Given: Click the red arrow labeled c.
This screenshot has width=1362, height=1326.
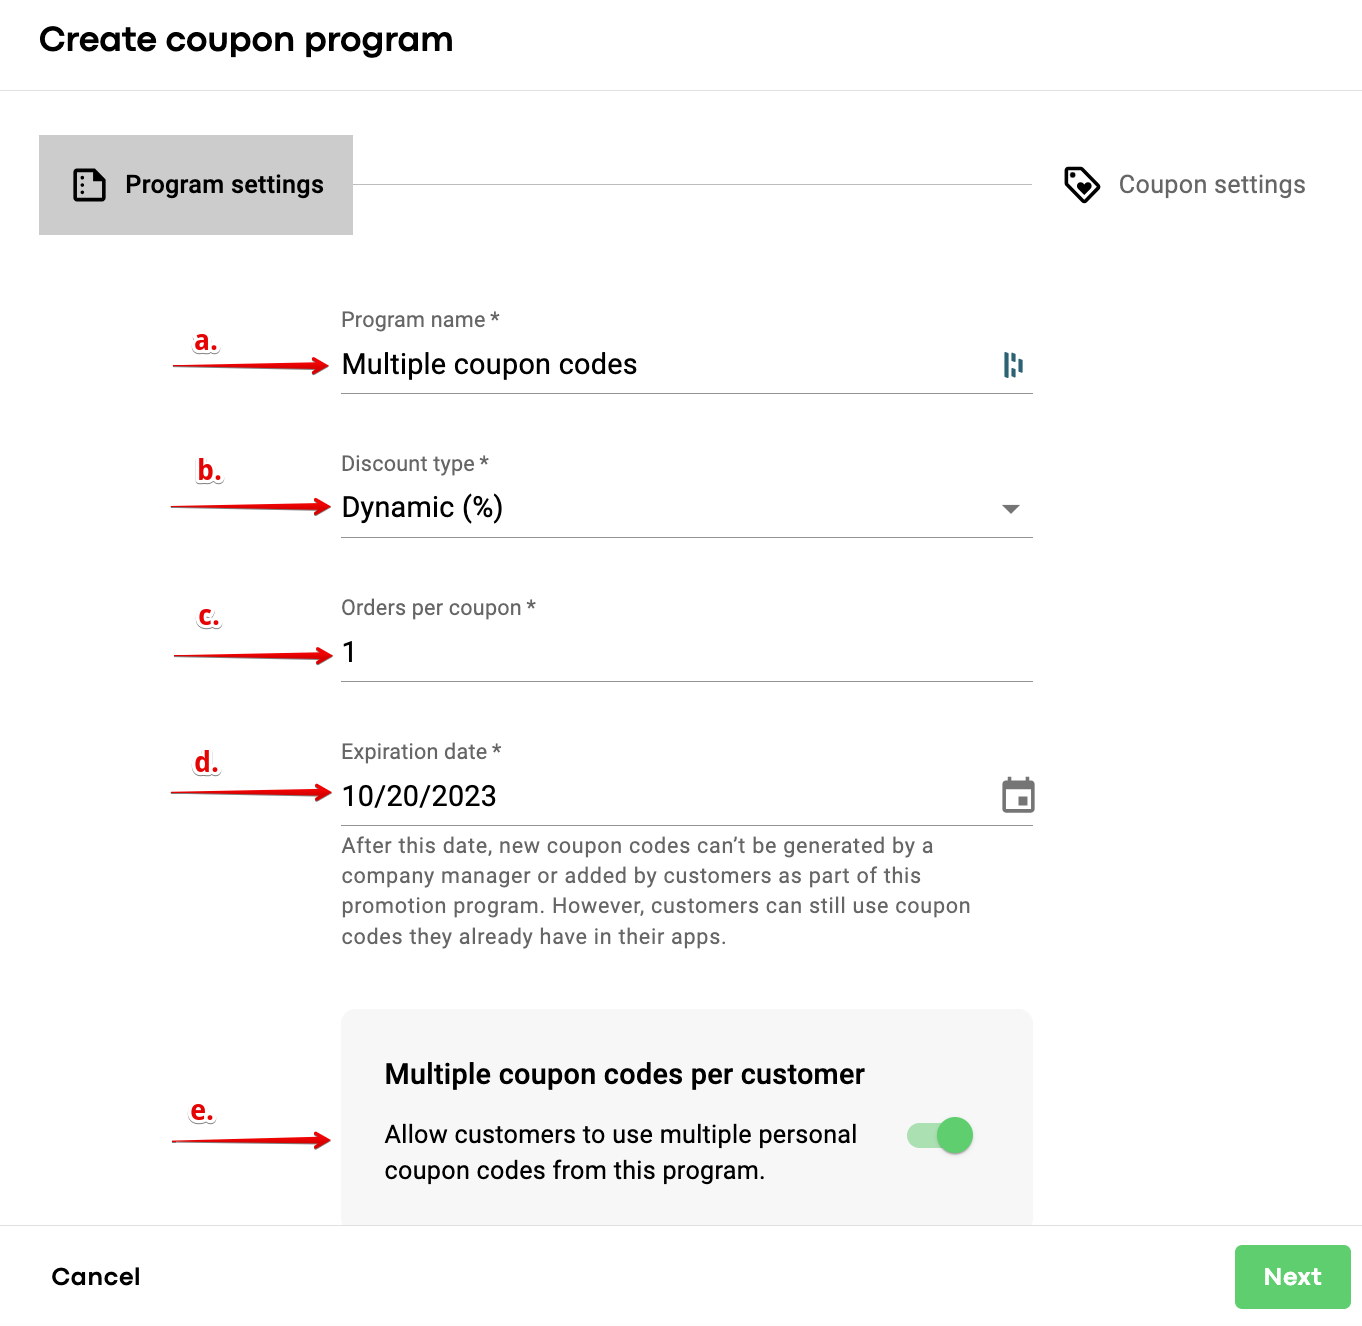Looking at the screenshot, I should click(253, 656).
